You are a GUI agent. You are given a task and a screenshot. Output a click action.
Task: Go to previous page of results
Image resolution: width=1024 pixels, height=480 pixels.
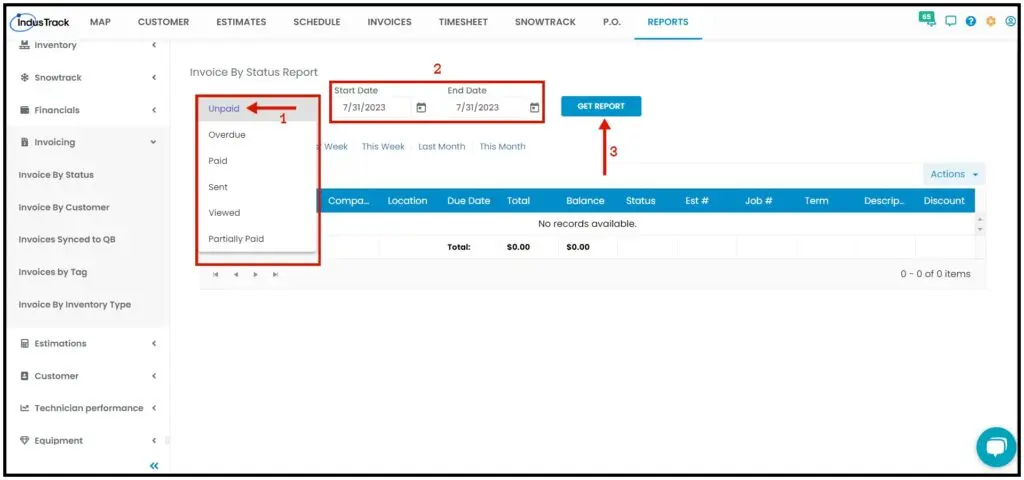tap(236, 274)
